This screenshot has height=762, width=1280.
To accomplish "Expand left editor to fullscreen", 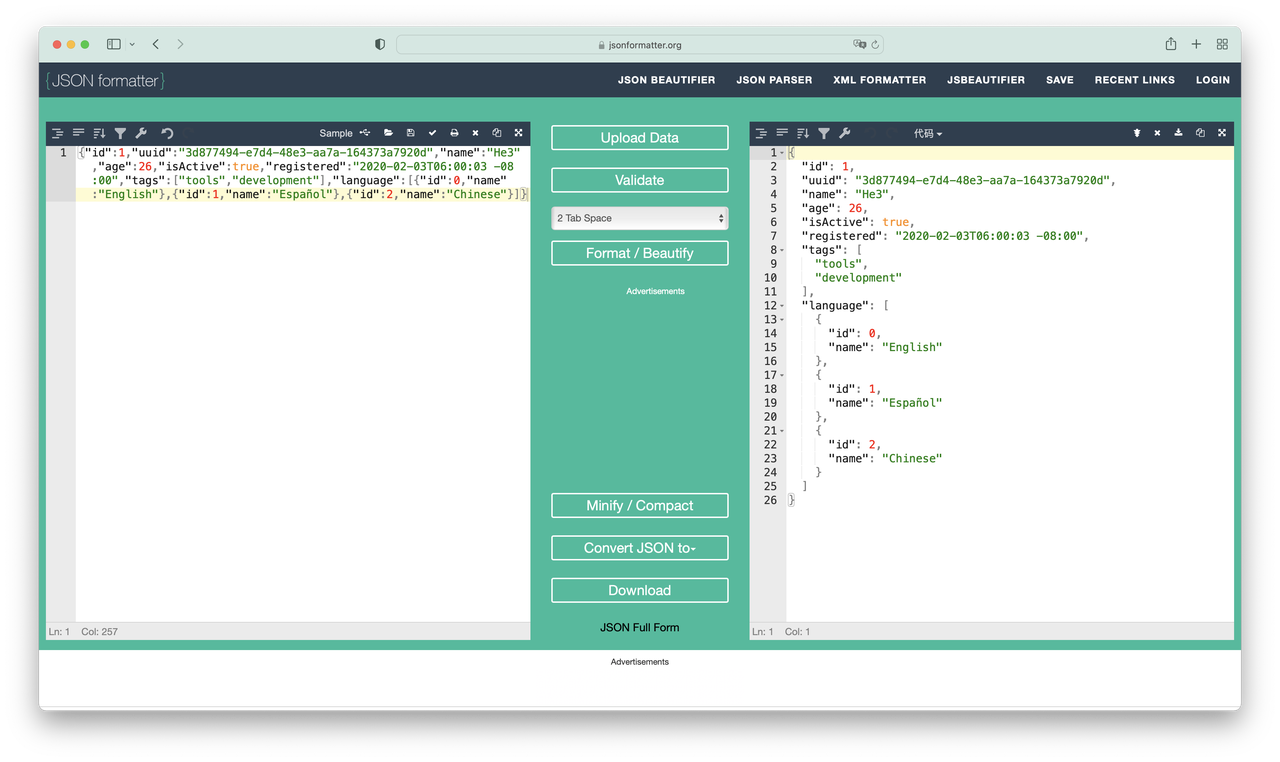I will click(x=518, y=133).
